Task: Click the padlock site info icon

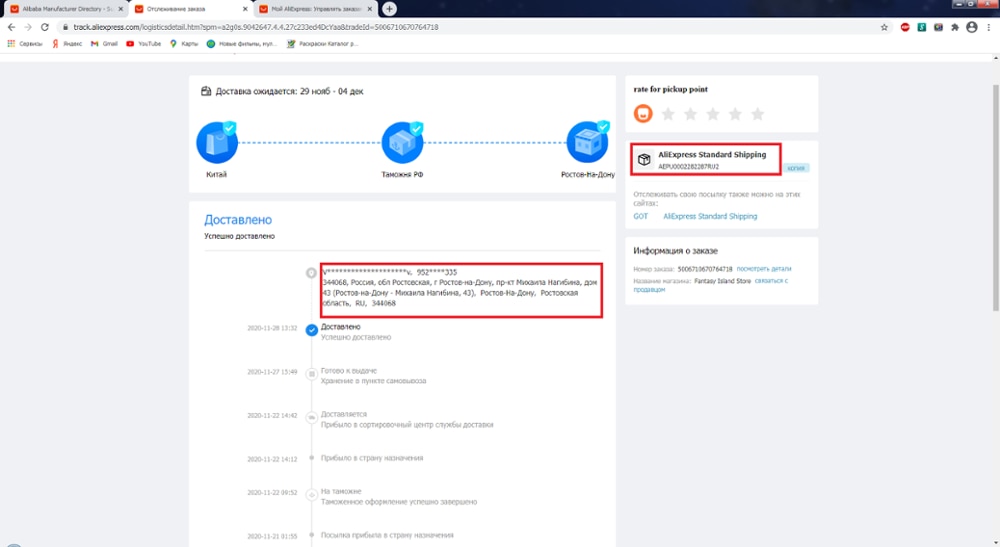Action: [x=65, y=27]
